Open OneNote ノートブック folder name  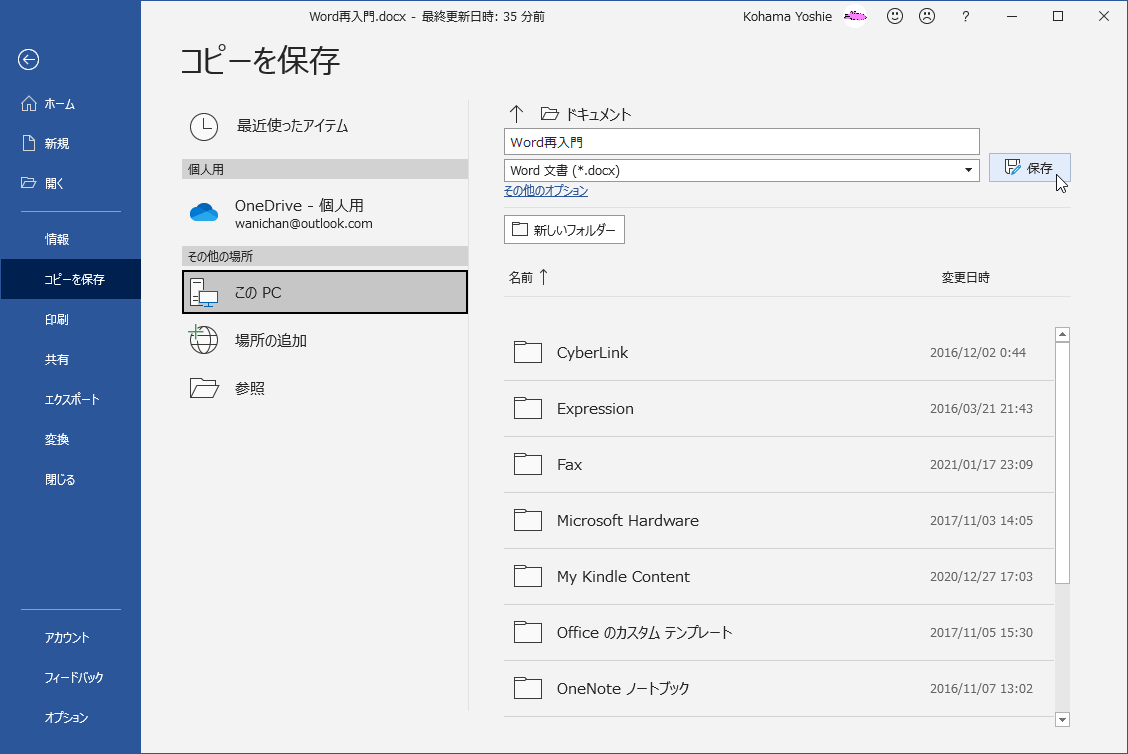pos(623,689)
